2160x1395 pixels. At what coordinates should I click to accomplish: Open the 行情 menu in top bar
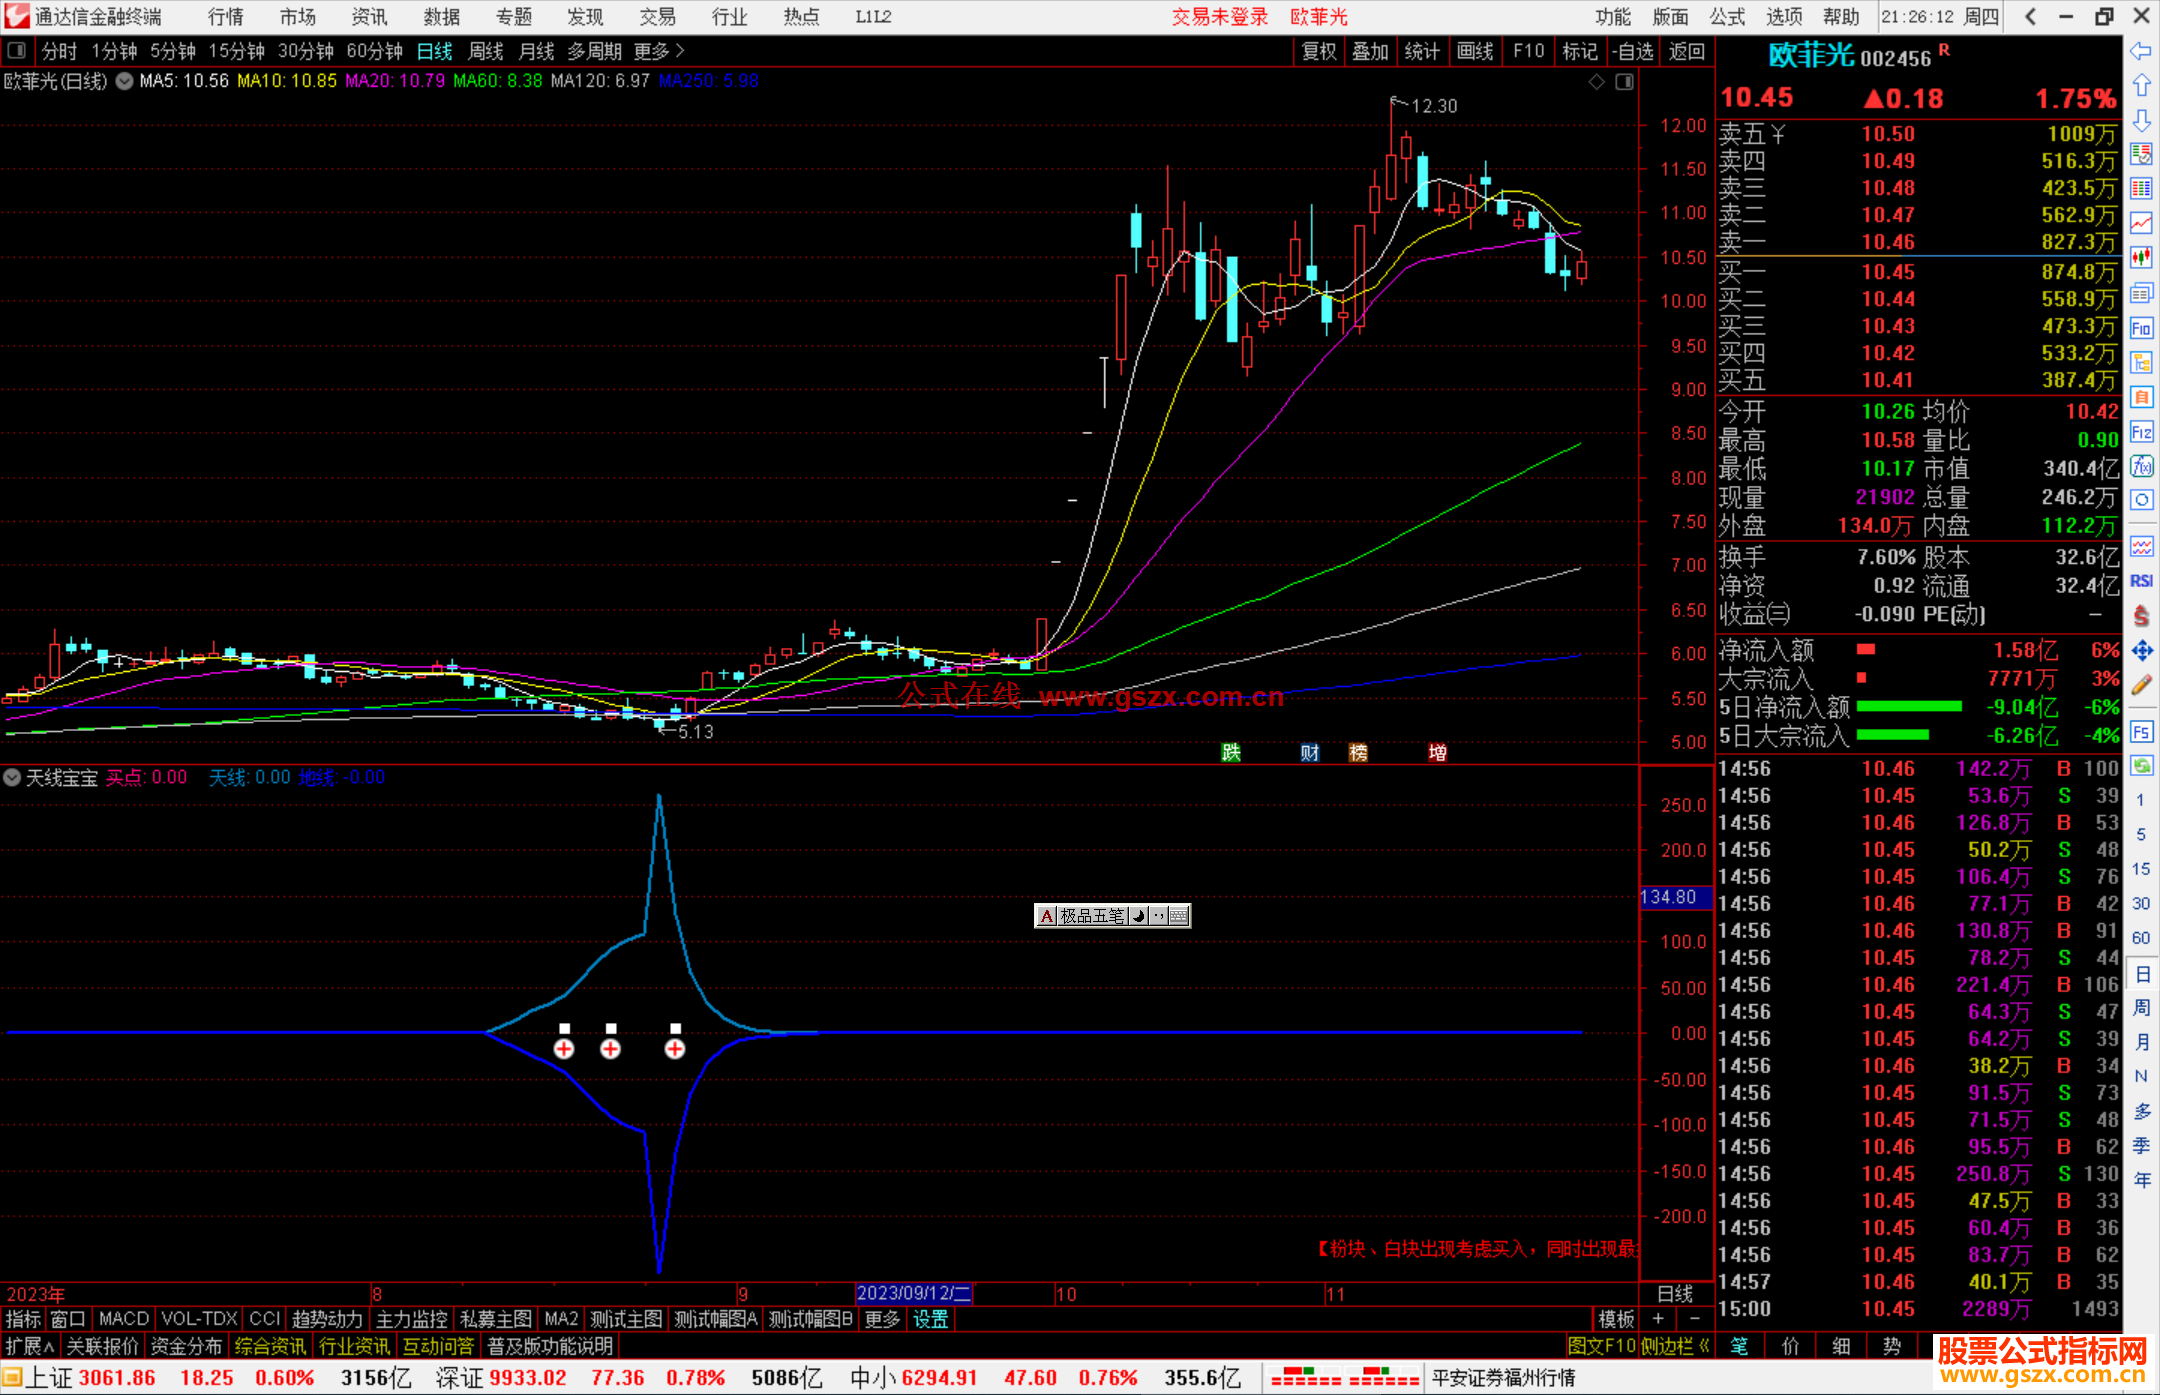pyautogui.click(x=225, y=17)
